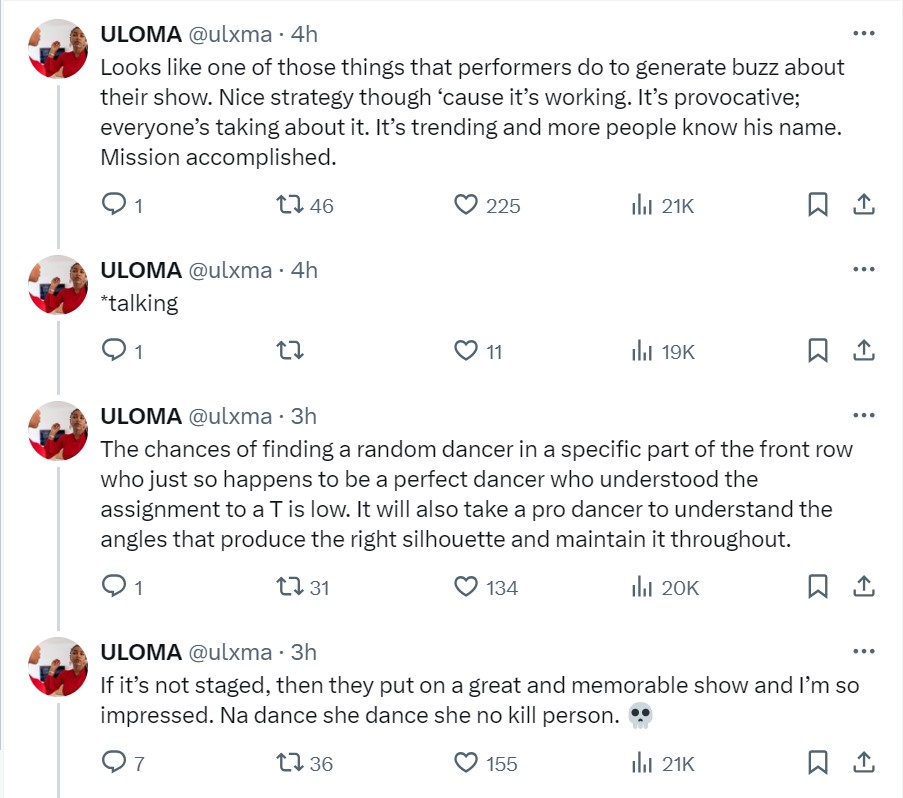Share the first tweet about generating buzz
This screenshot has height=798, width=903.
click(x=863, y=205)
